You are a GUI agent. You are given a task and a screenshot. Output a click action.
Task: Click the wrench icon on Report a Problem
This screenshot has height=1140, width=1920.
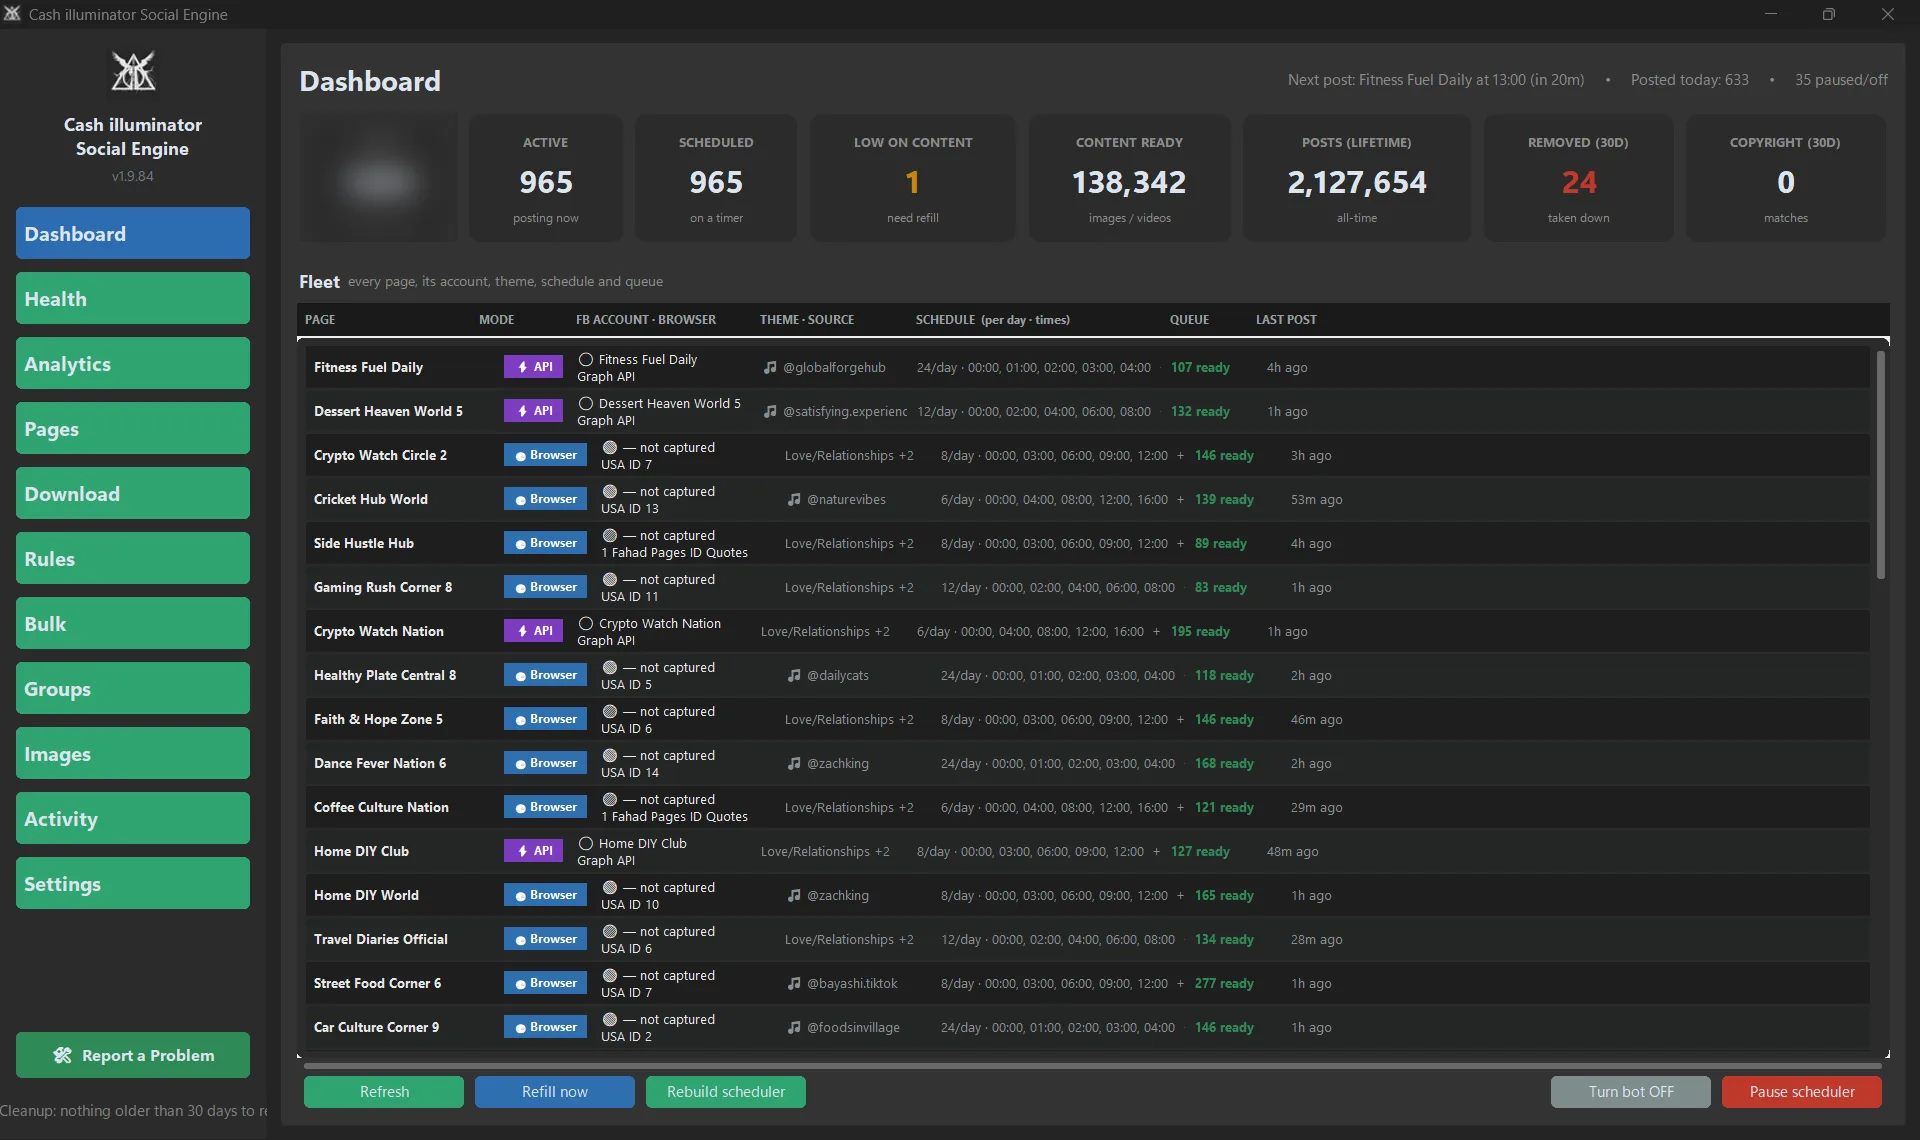click(x=62, y=1056)
